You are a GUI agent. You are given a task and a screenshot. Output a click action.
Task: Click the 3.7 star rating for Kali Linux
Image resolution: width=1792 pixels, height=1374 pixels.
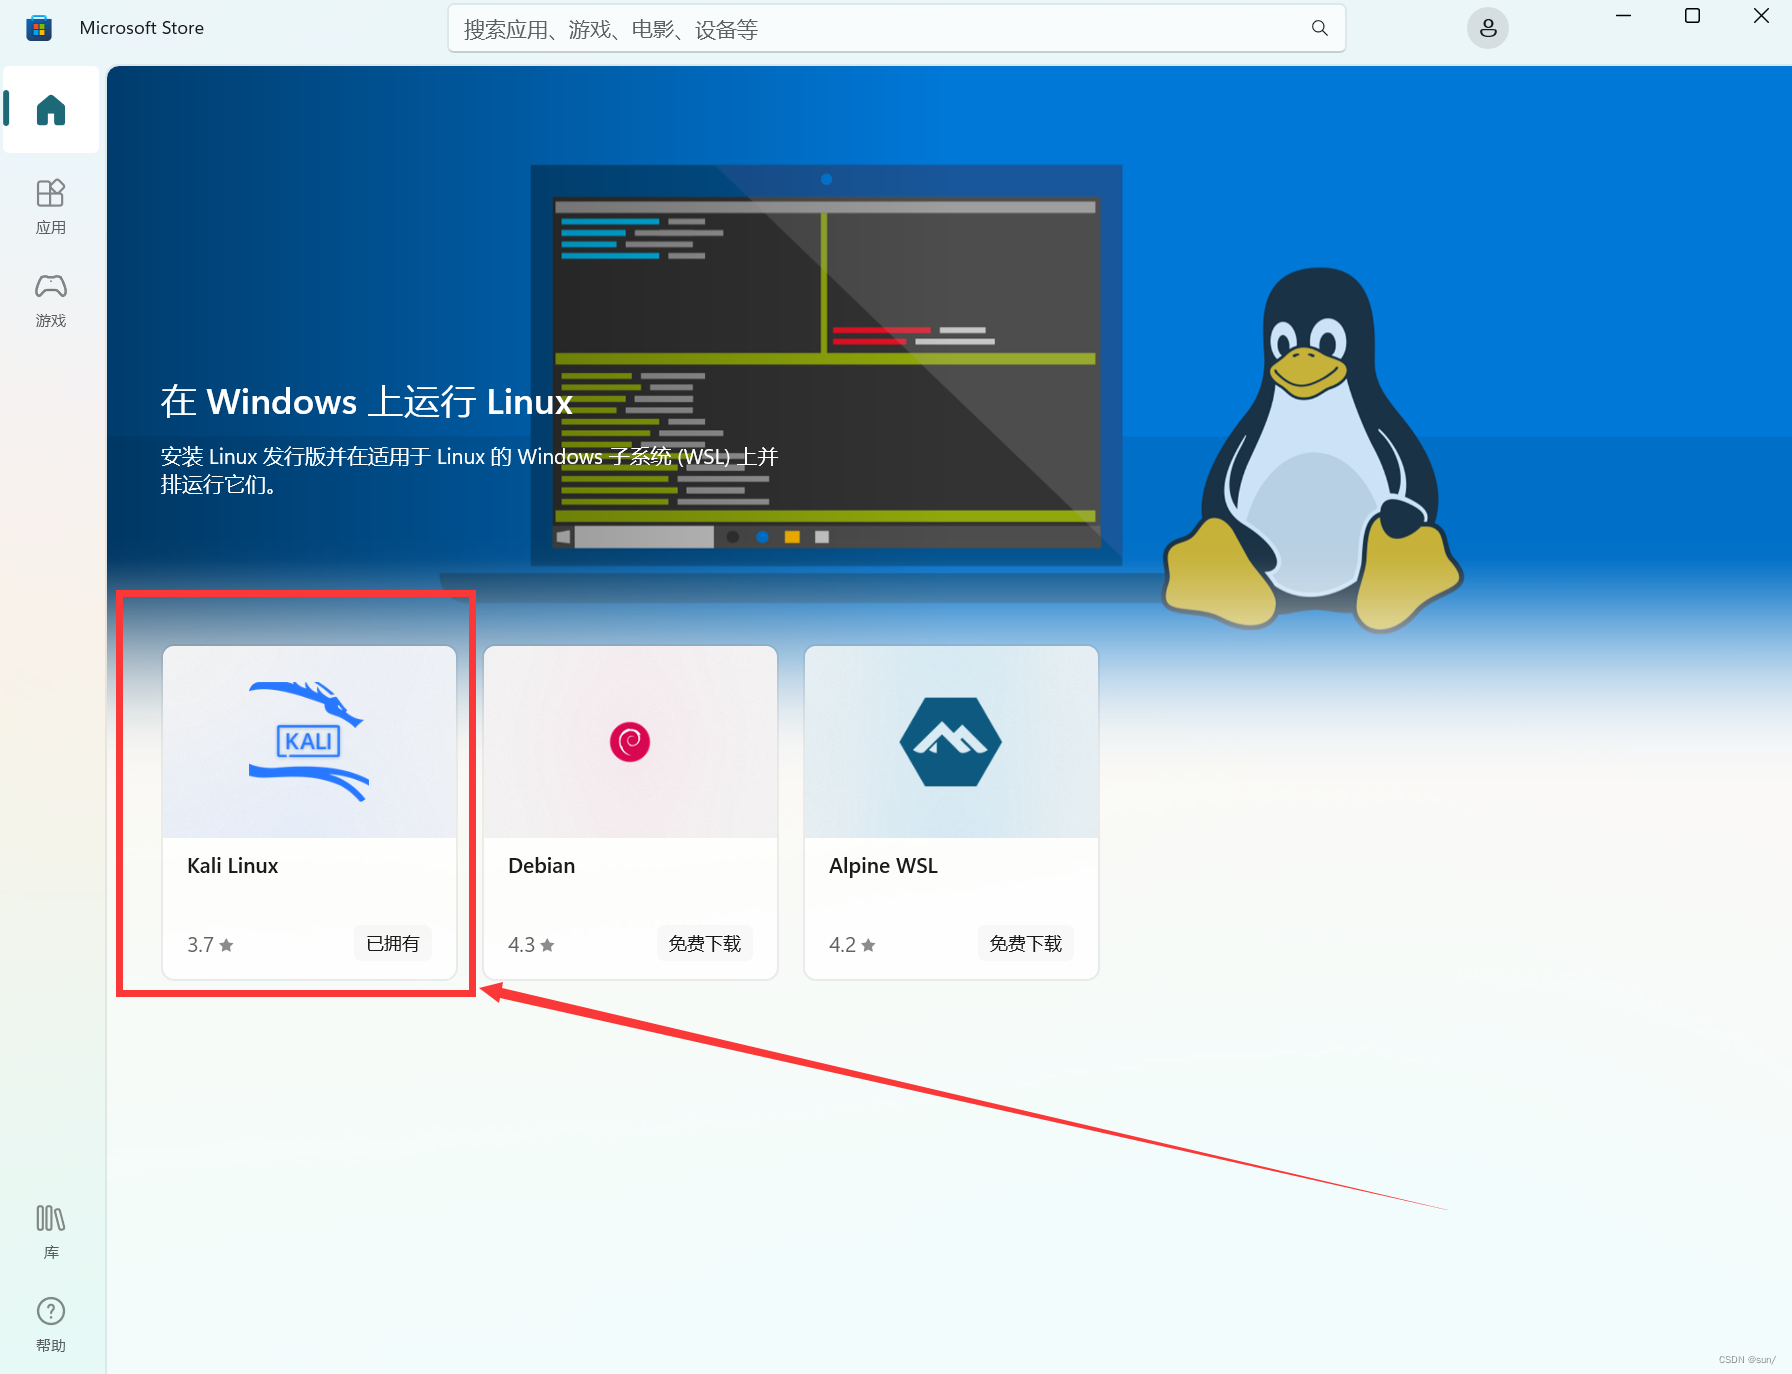click(209, 943)
